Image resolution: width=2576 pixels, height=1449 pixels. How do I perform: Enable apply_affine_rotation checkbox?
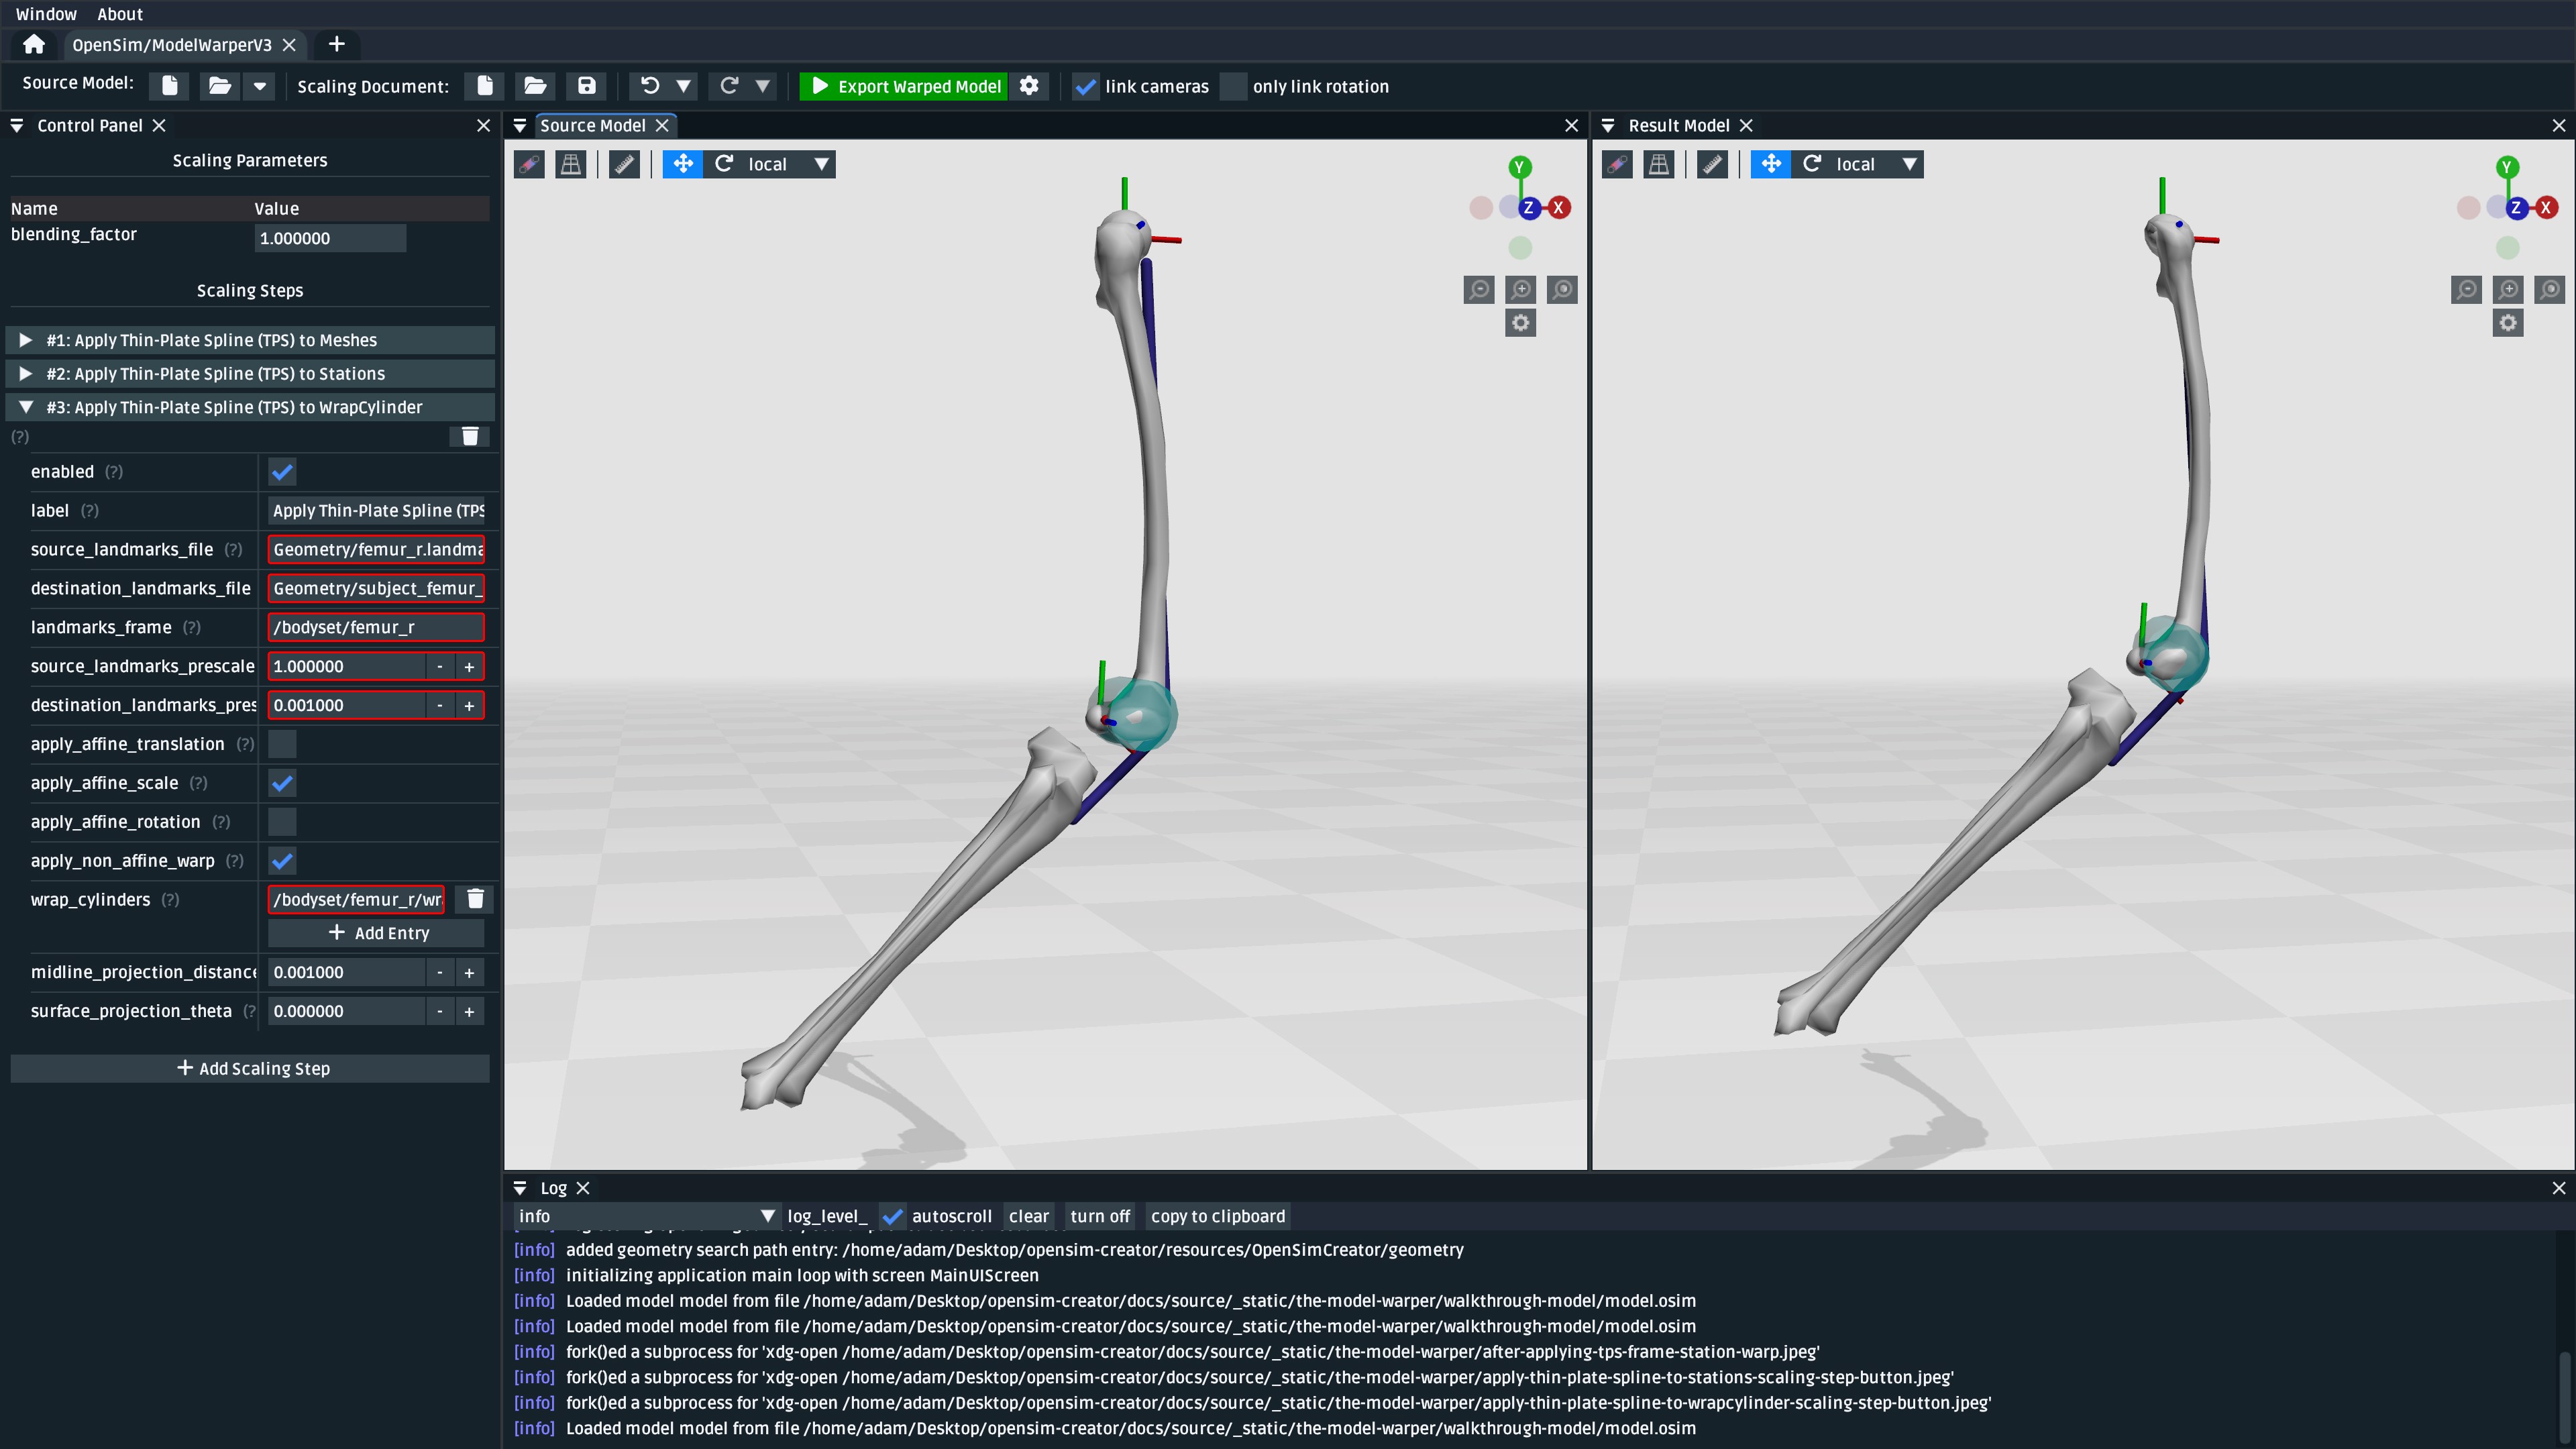(283, 822)
